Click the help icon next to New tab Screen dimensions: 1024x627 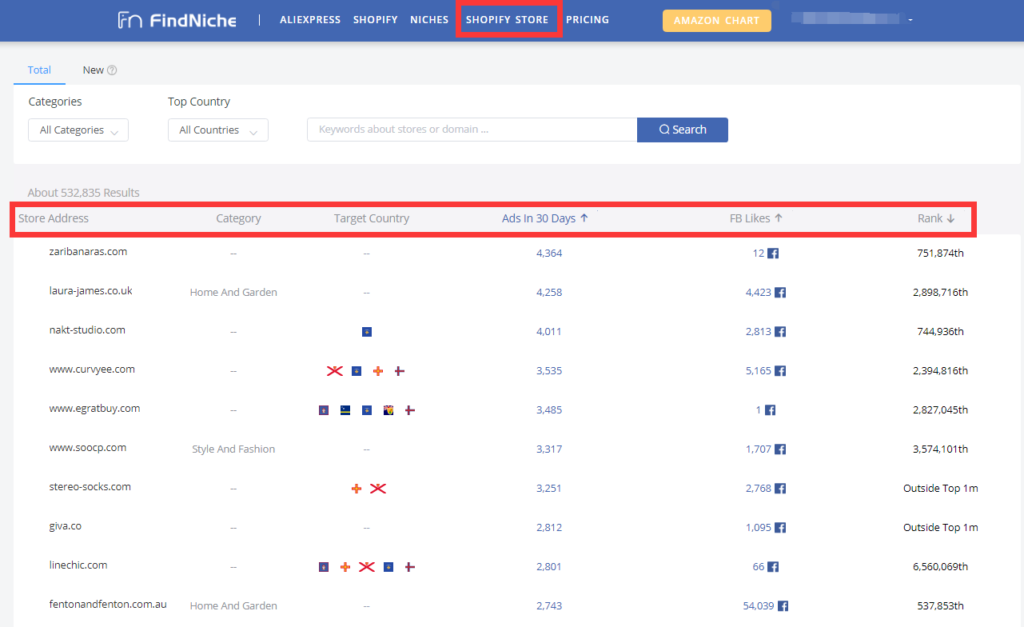click(112, 70)
